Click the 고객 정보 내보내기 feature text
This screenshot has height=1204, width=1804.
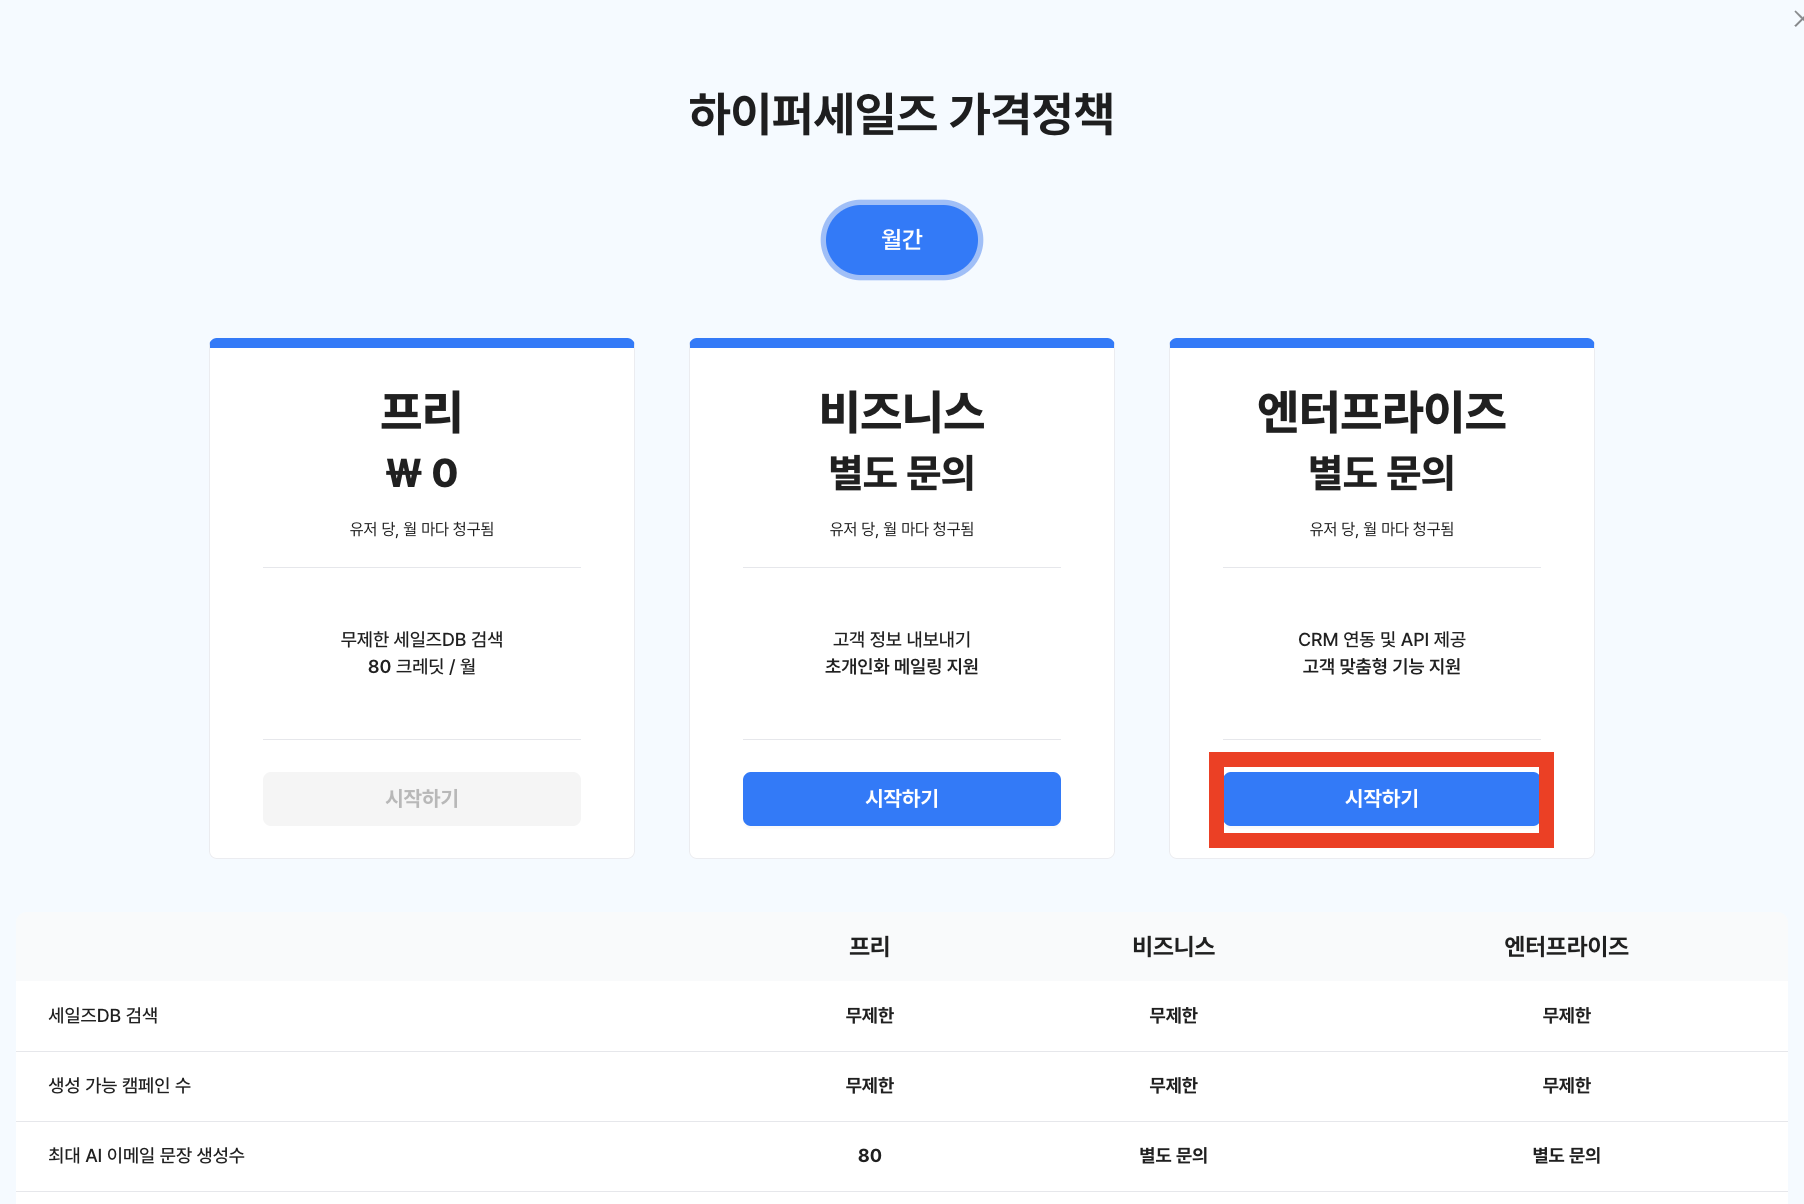pos(901,639)
